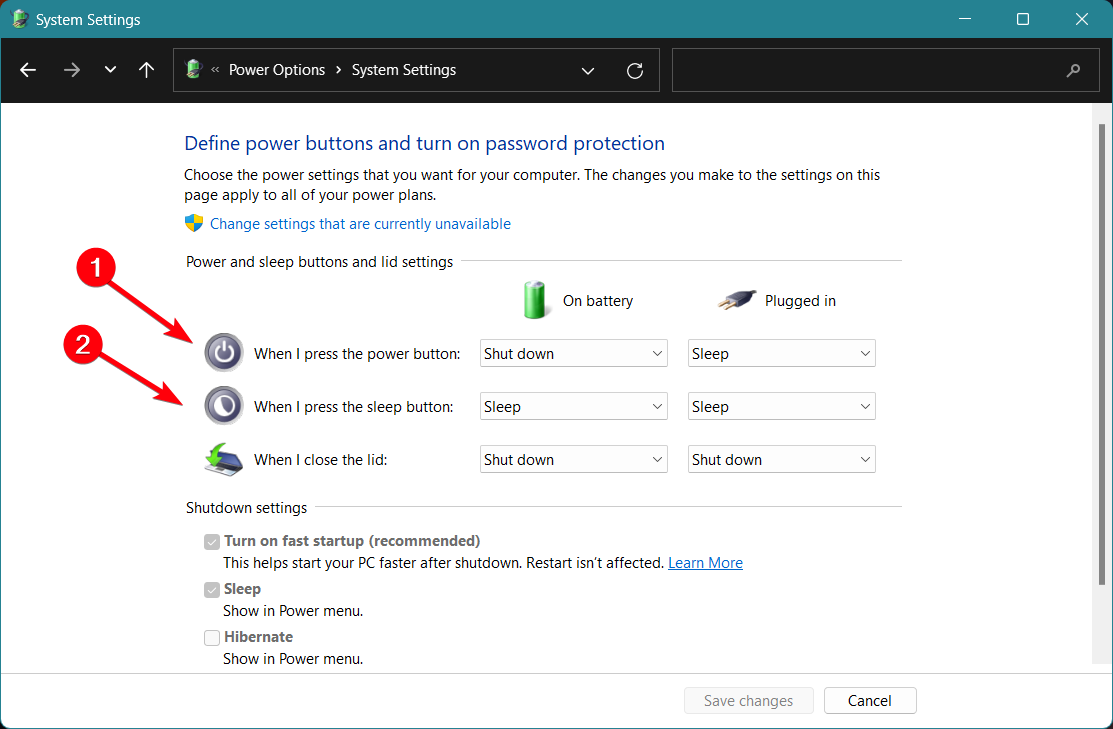Click System Settings breadcrumb item
This screenshot has height=729, width=1113.
click(x=403, y=70)
